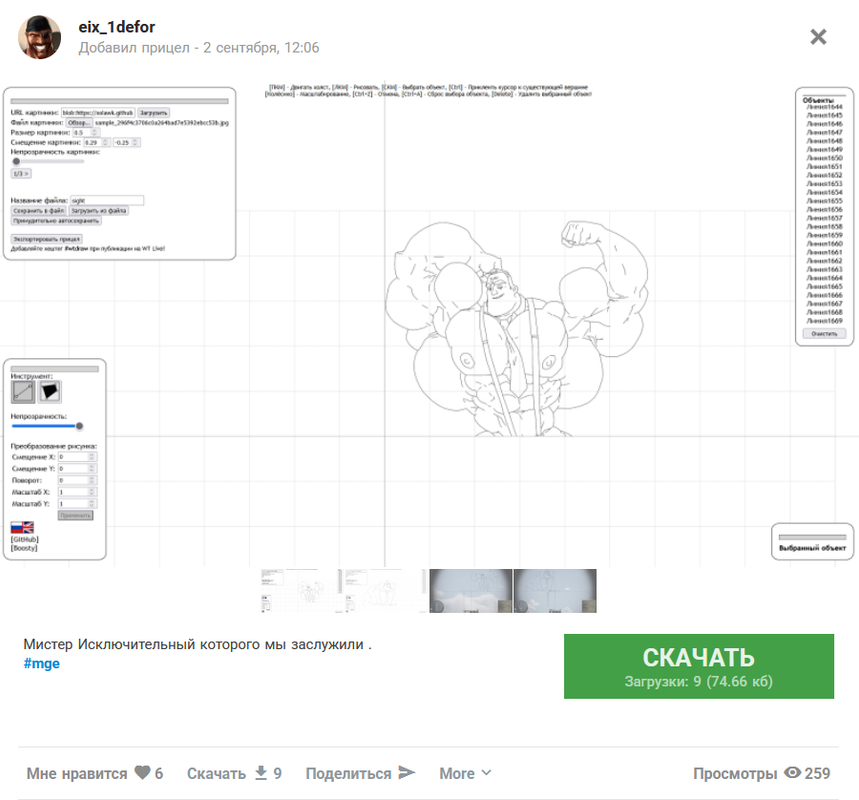Click the Смещение X input field
Viewport: 859px width, 800px height.
[77, 456]
